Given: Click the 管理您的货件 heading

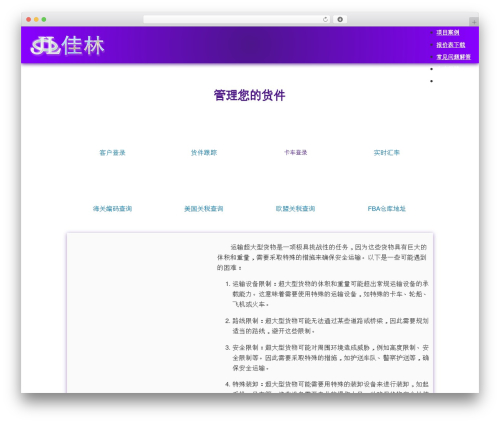Looking at the screenshot, I should [250, 95].
